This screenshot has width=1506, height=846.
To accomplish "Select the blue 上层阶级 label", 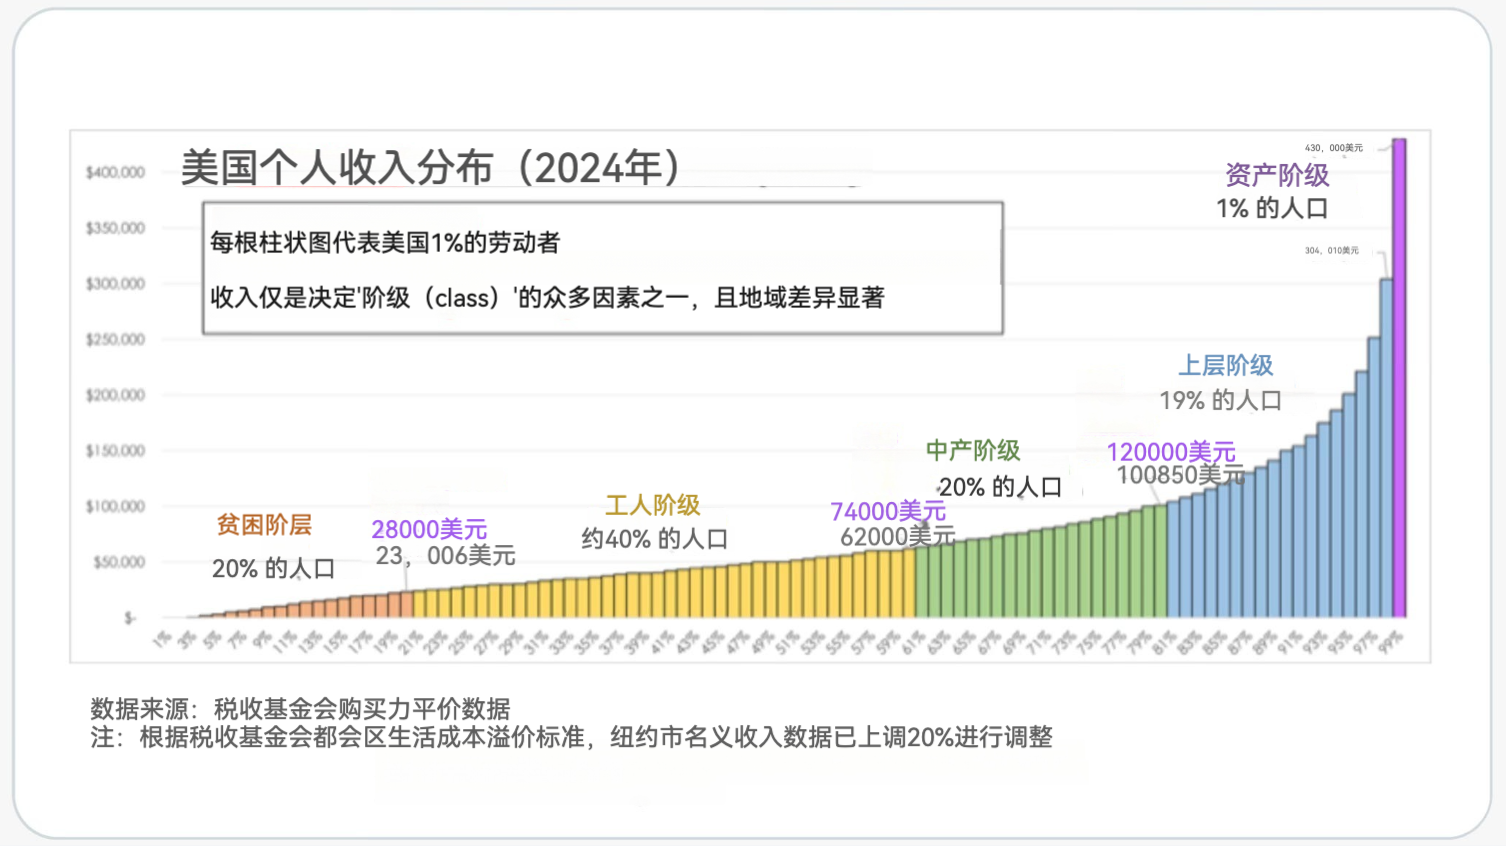I will coord(1225,366).
